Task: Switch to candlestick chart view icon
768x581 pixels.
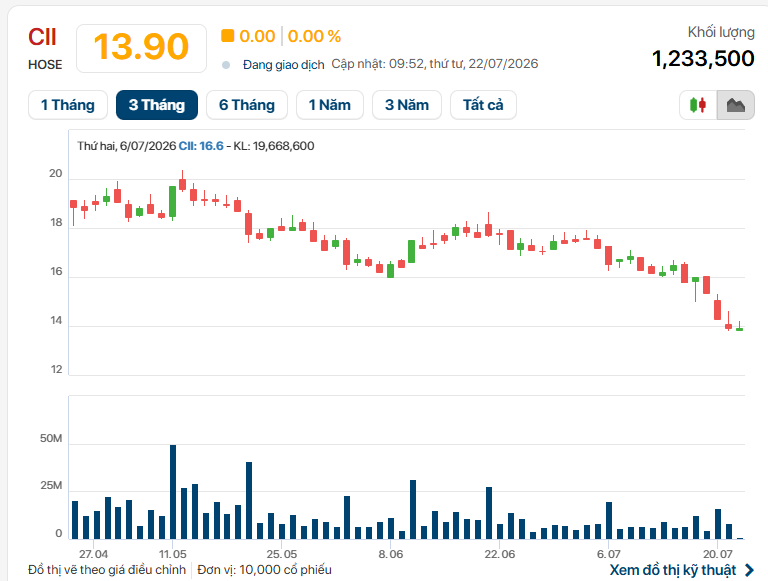Action: (x=698, y=105)
